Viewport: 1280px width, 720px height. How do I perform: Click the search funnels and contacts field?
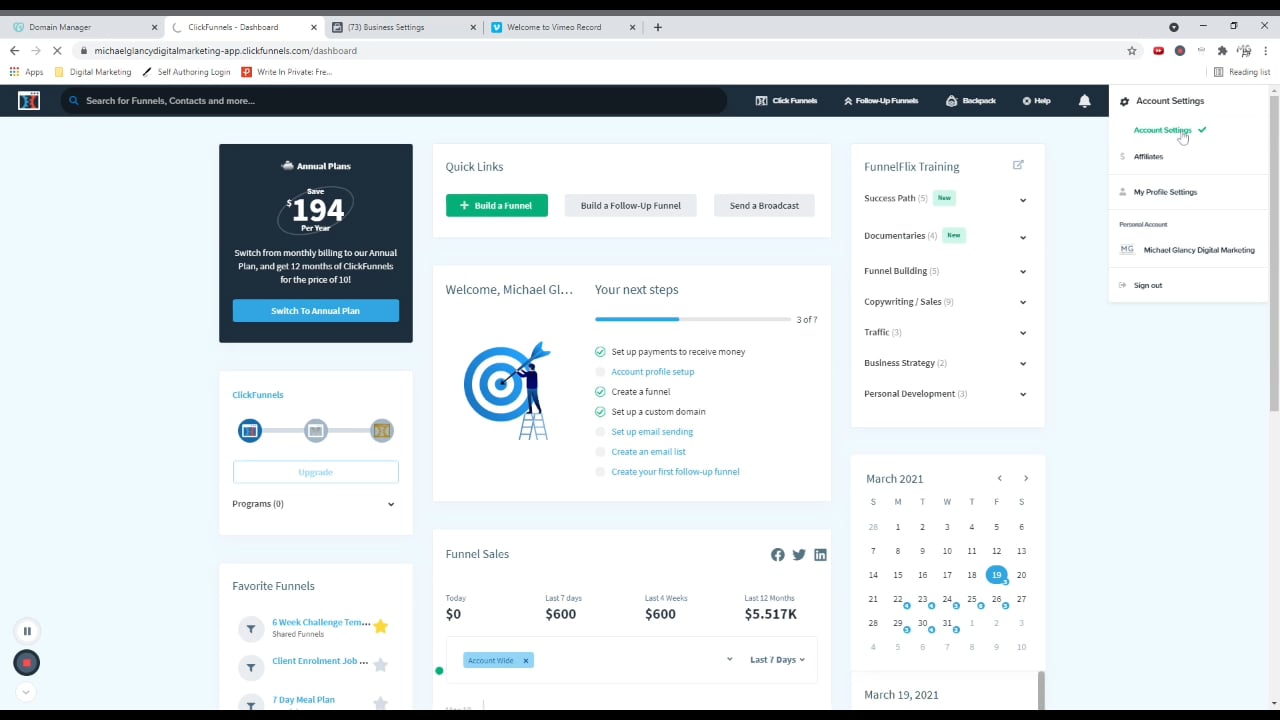coord(394,101)
